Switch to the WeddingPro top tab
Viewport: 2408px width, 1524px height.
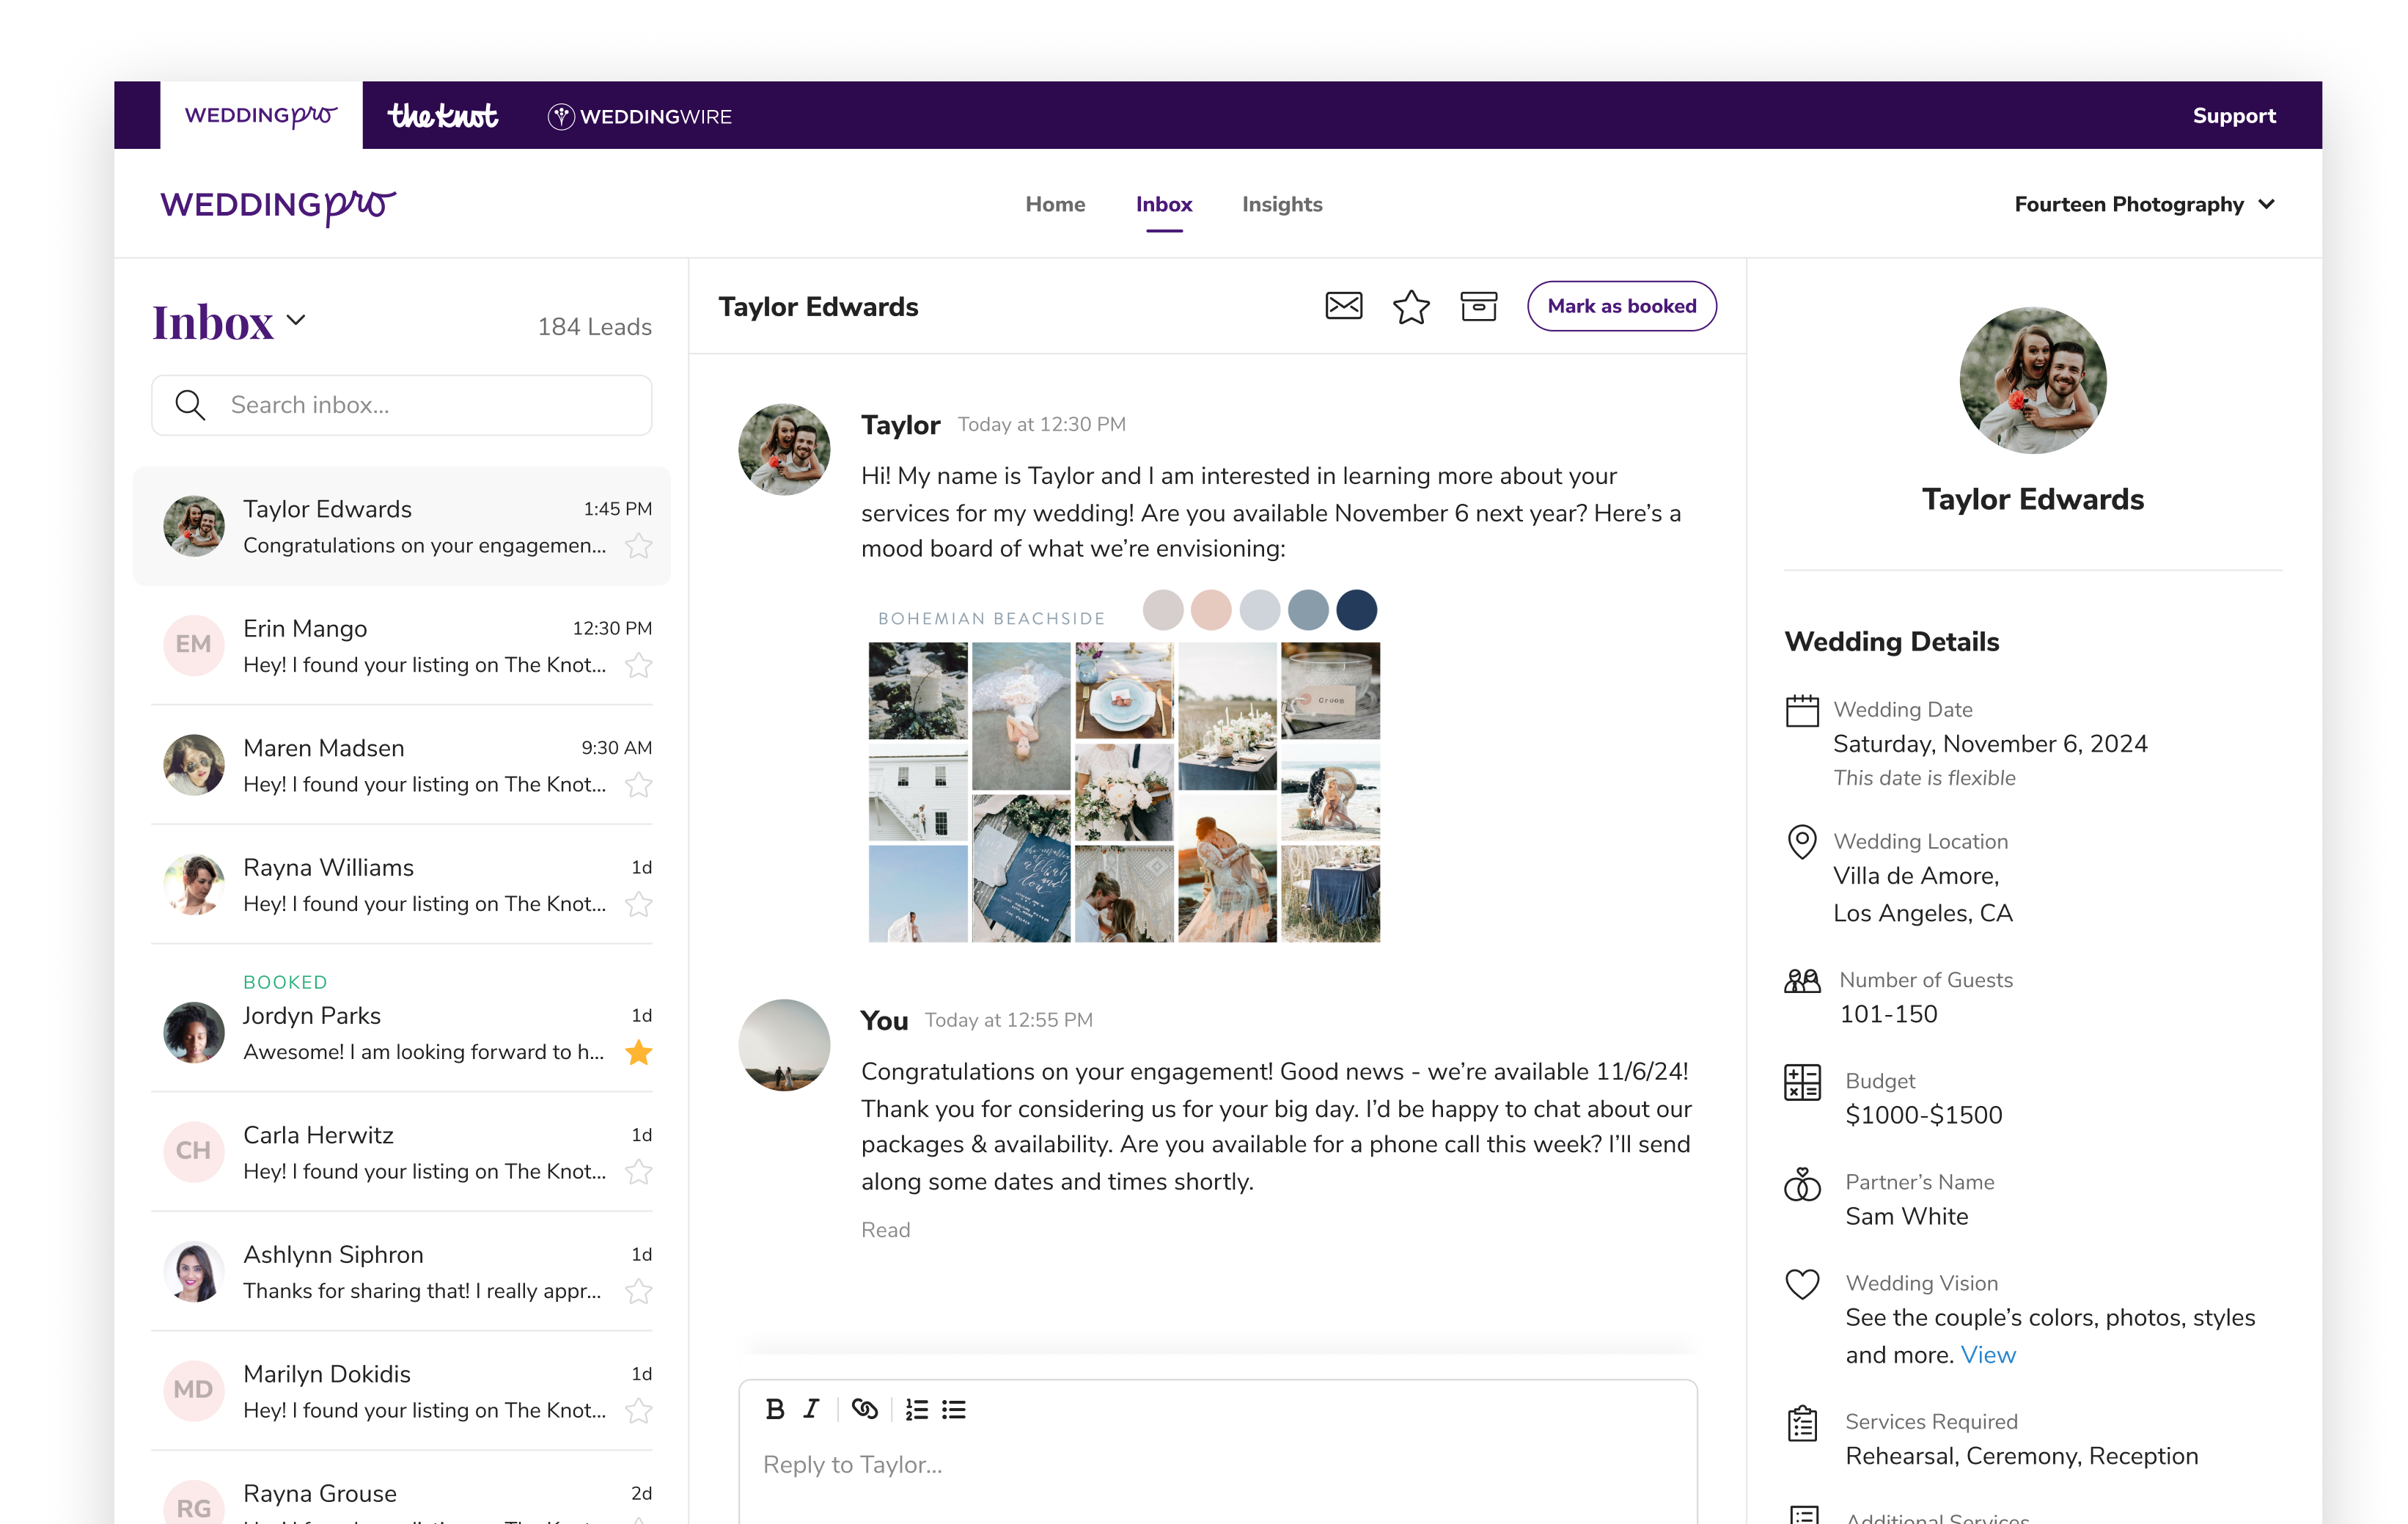point(261,115)
